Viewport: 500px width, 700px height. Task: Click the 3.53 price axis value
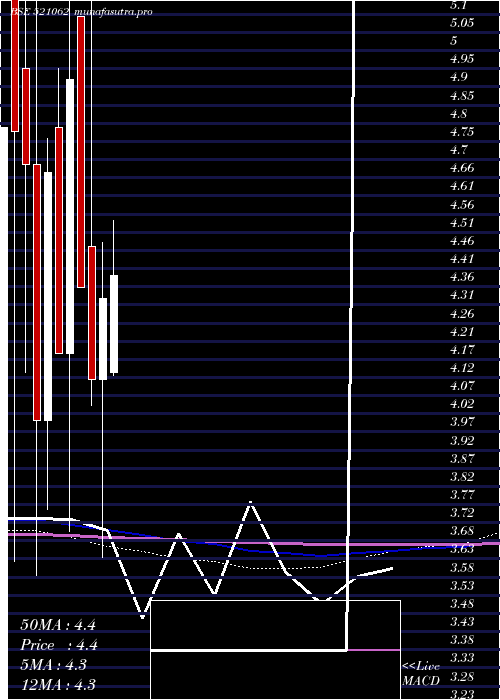[462, 585]
